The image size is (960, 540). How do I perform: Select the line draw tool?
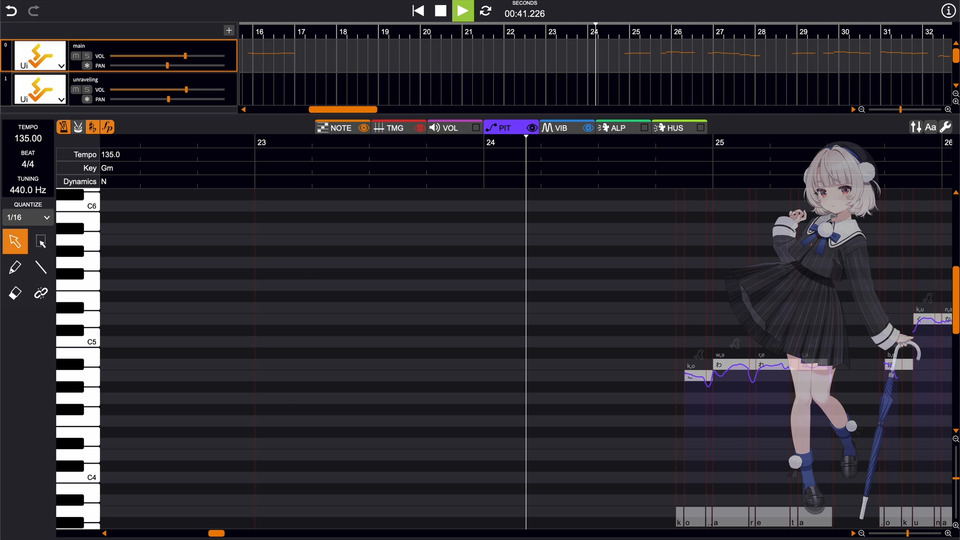coord(41,267)
